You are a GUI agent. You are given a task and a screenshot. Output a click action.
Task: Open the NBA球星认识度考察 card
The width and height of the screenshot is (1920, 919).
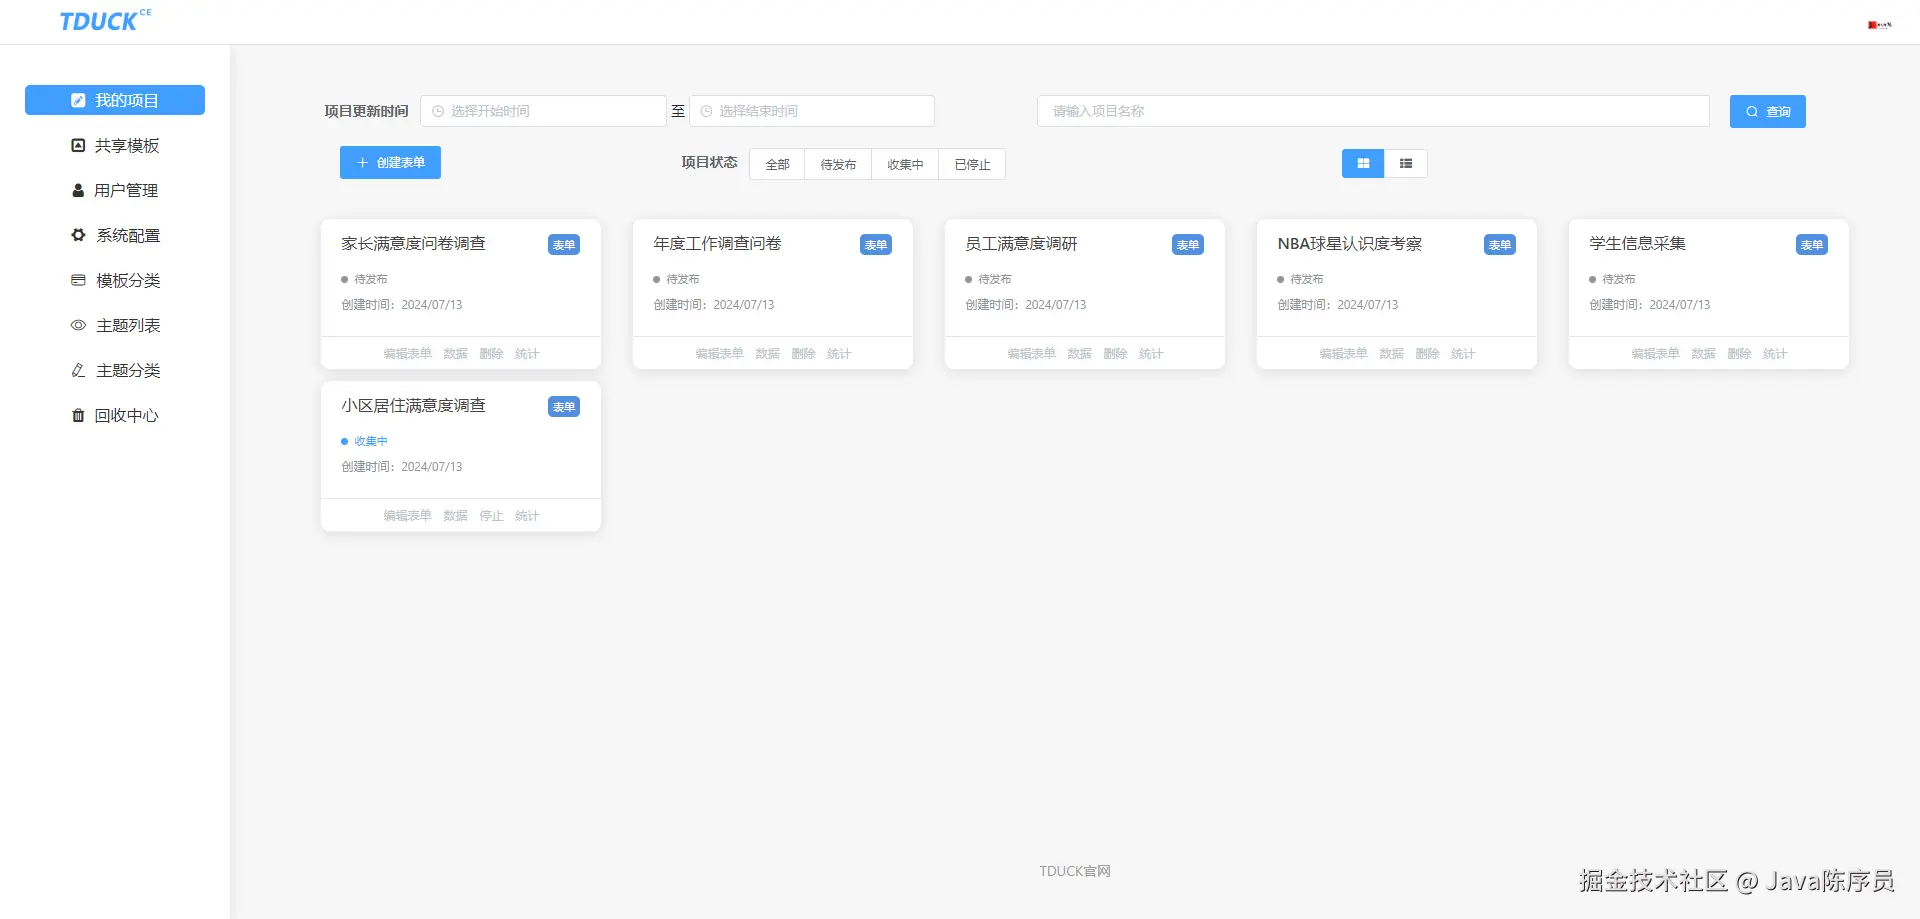[x=1397, y=294]
